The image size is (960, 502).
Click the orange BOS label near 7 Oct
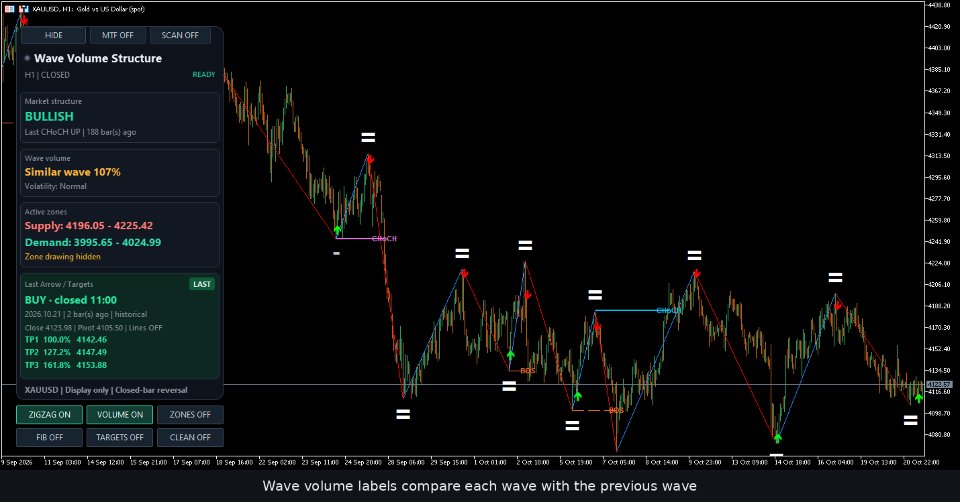(616, 410)
